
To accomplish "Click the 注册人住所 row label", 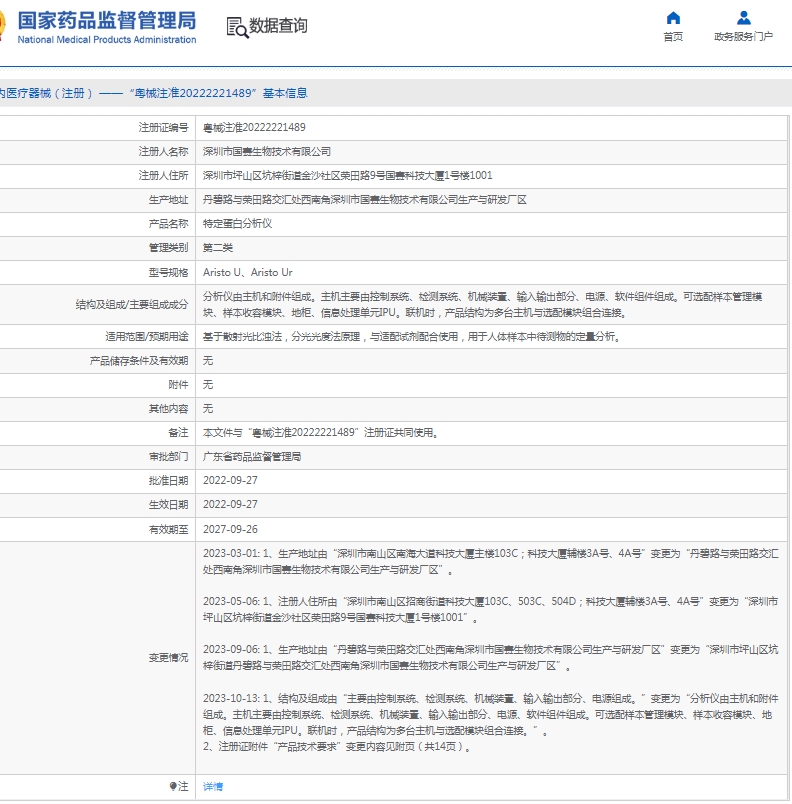I will (x=163, y=175).
